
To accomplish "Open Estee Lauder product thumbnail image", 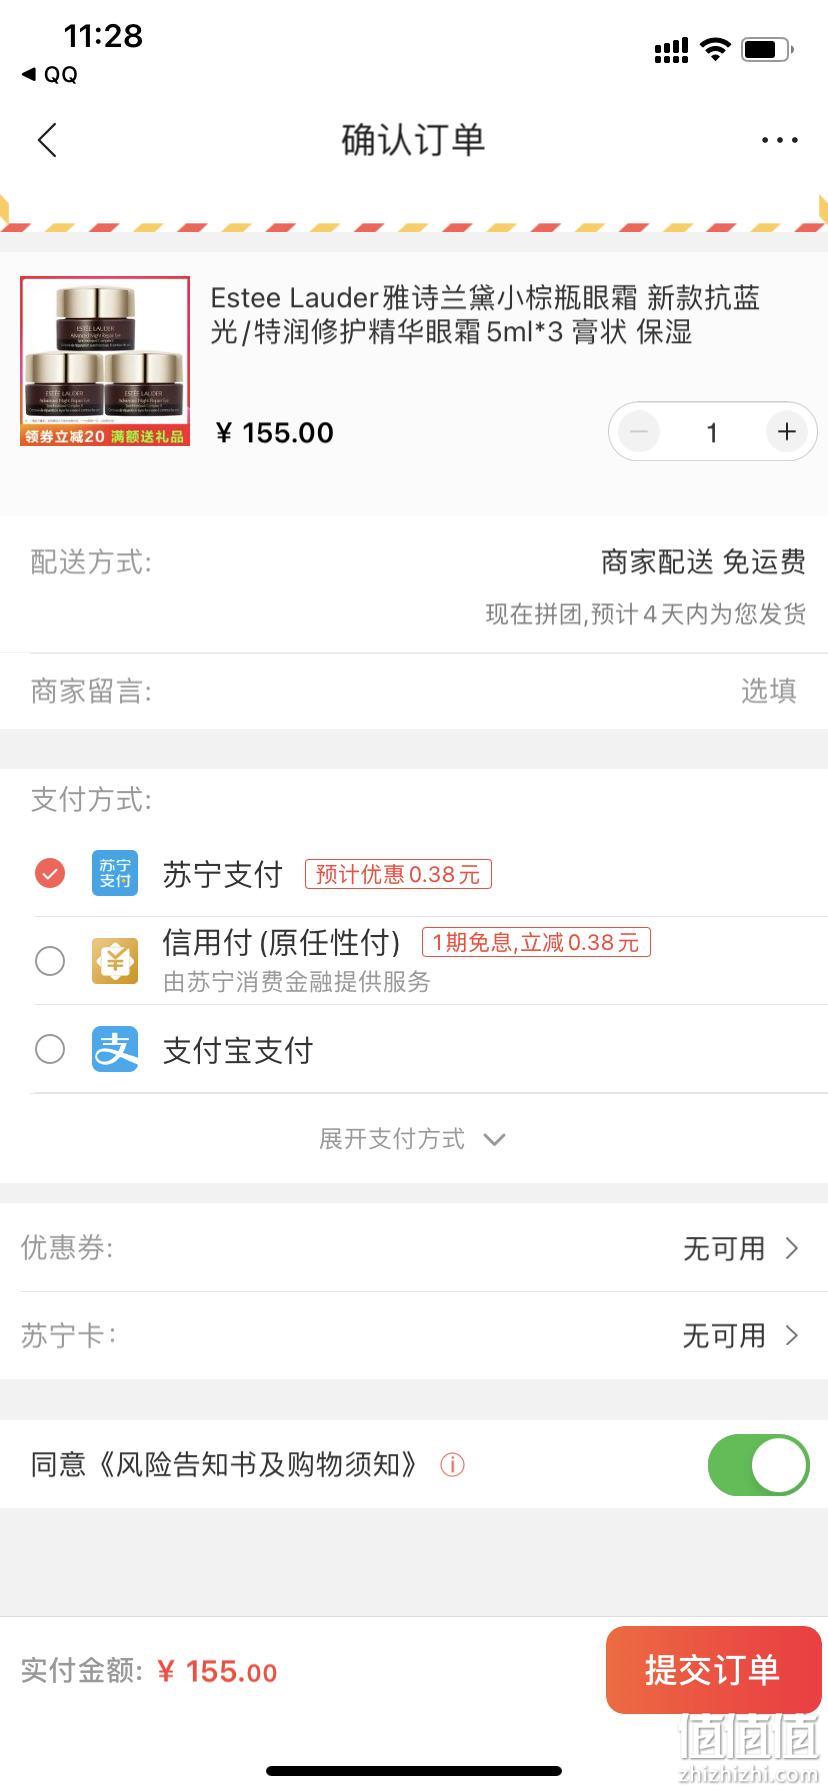I will point(105,361).
